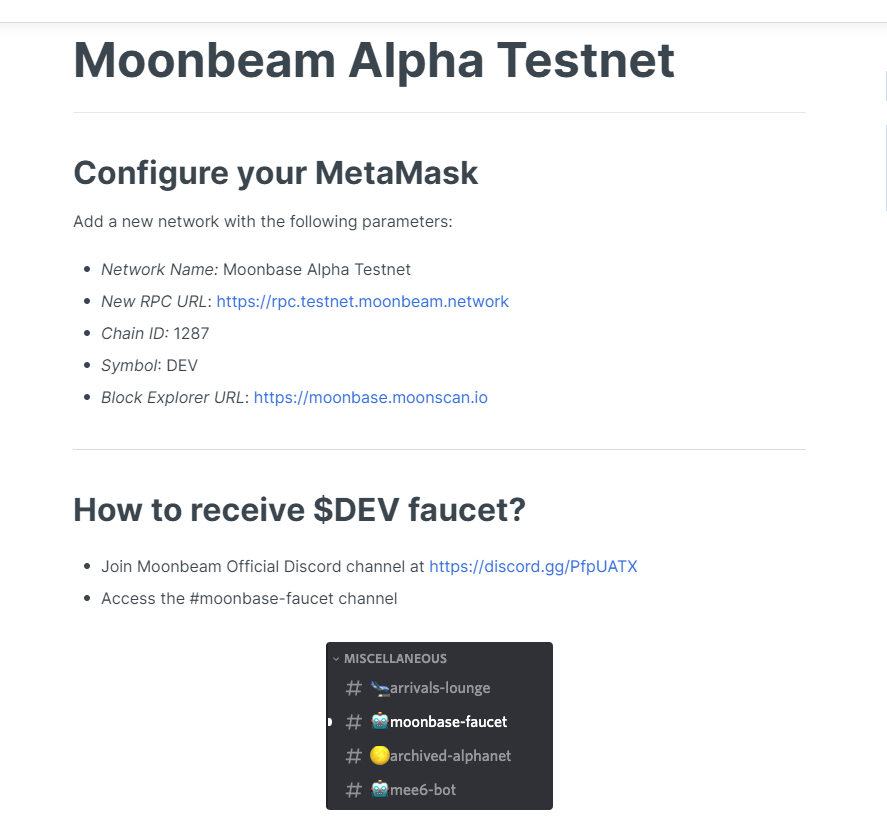
Task: Click the Configure your MetaMask heading
Action: pos(276,172)
